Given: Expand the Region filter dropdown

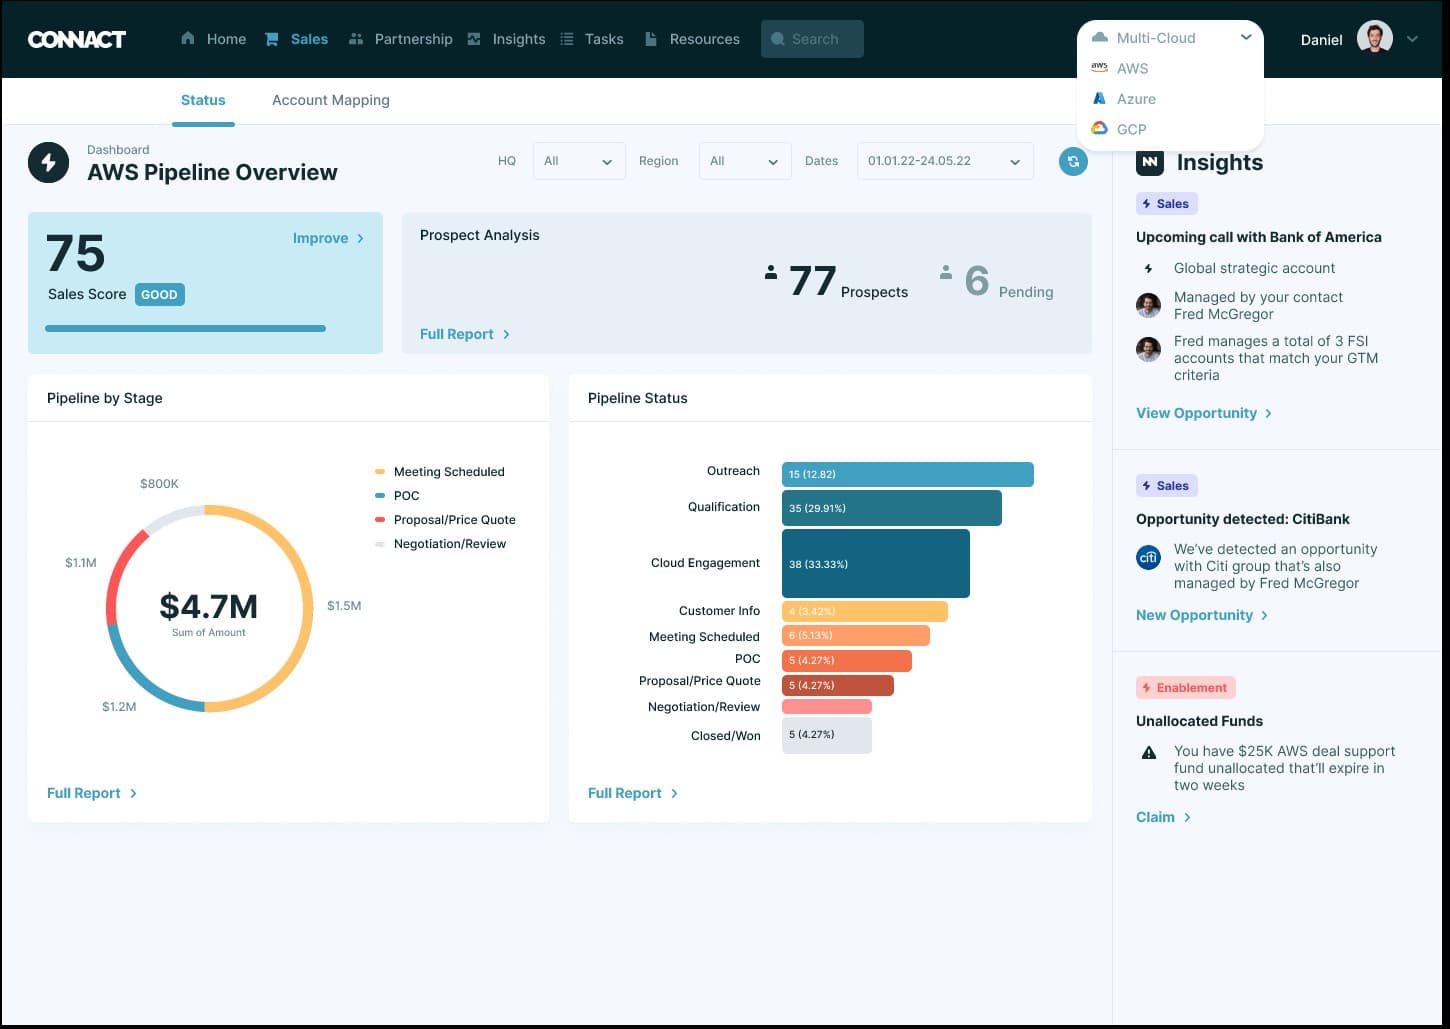Looking at the screenshot, I should 744,161.
